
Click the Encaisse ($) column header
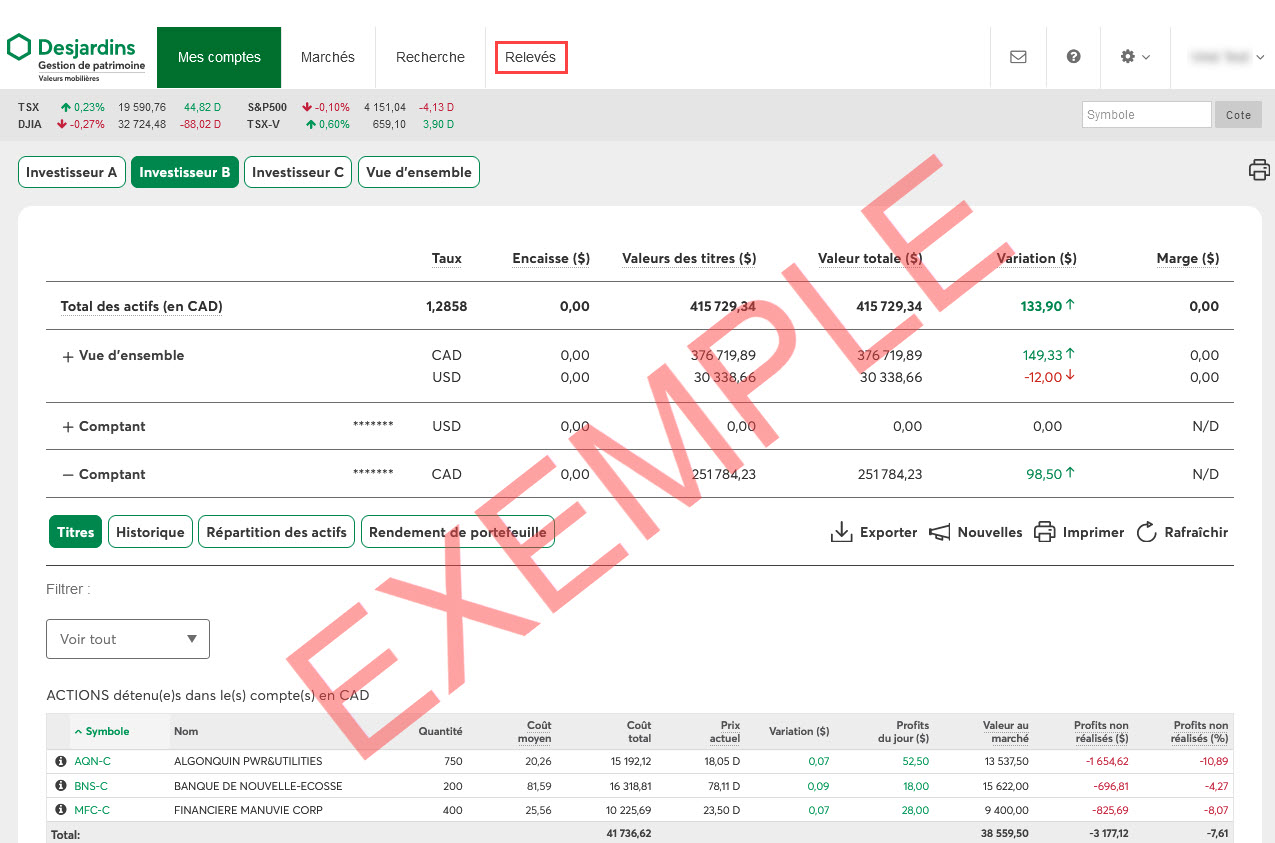click(551, 258)
